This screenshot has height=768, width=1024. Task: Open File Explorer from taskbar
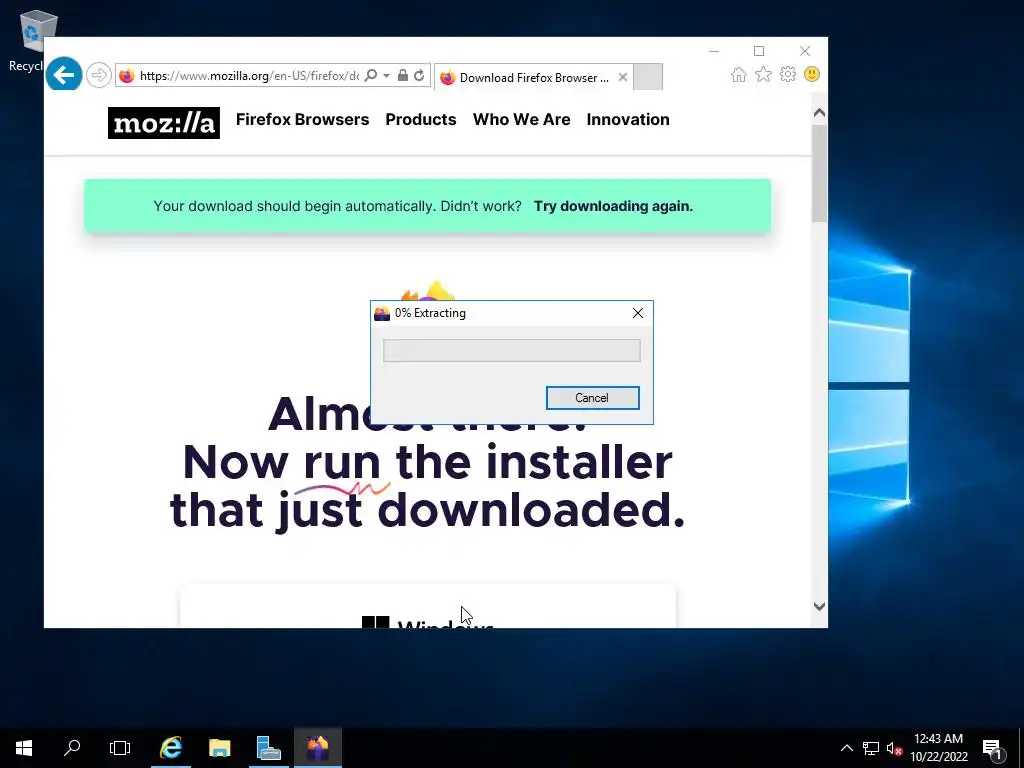click(219, 748)
